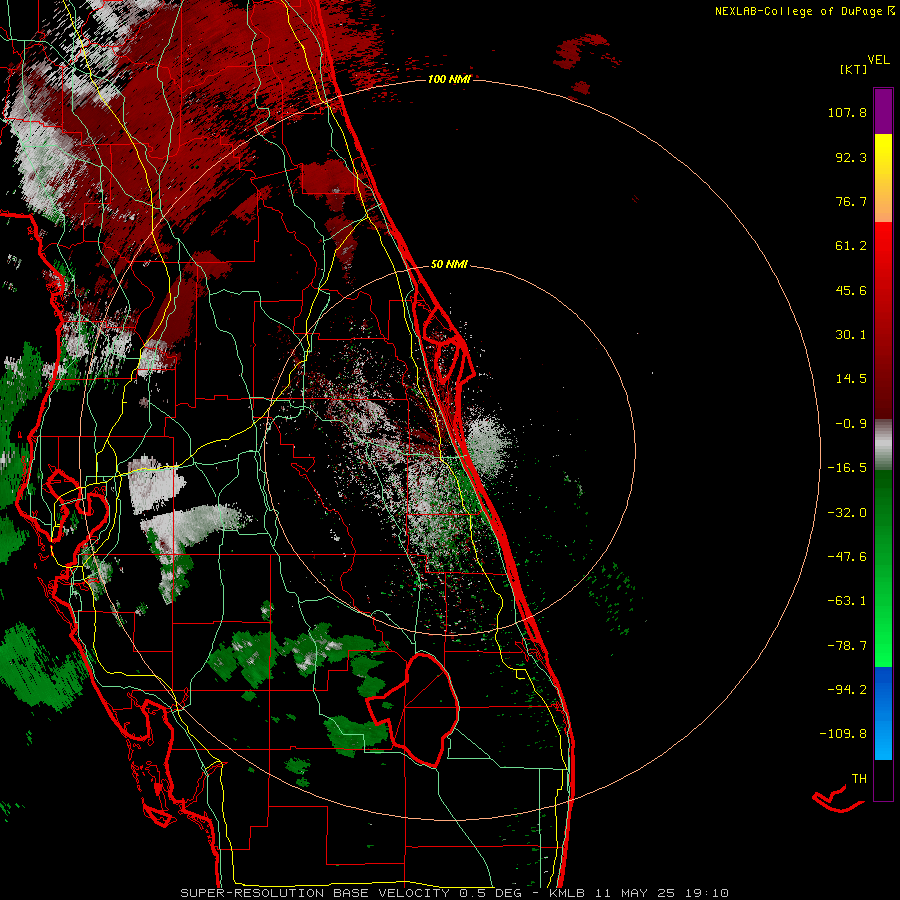Click the KMLB 11 MAY 25 19:10 timestamp
Screen dimensions: 900x900
(639, 893)
